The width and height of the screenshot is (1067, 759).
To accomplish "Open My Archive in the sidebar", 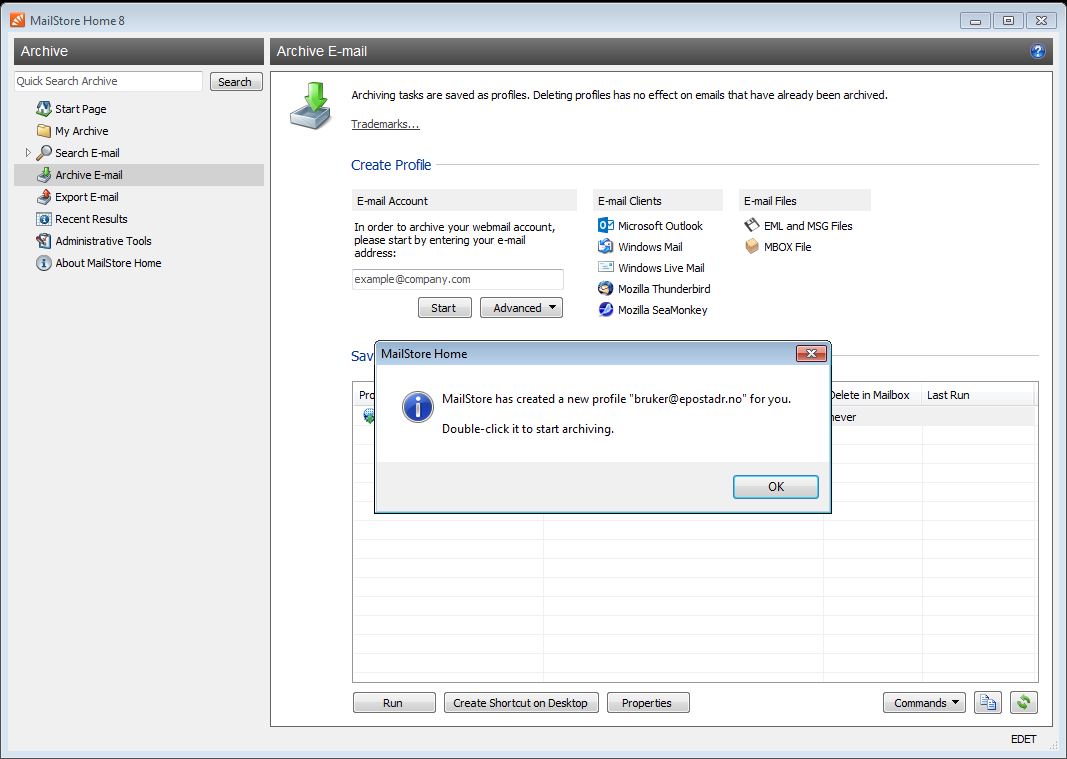I will tap(82, 131).
